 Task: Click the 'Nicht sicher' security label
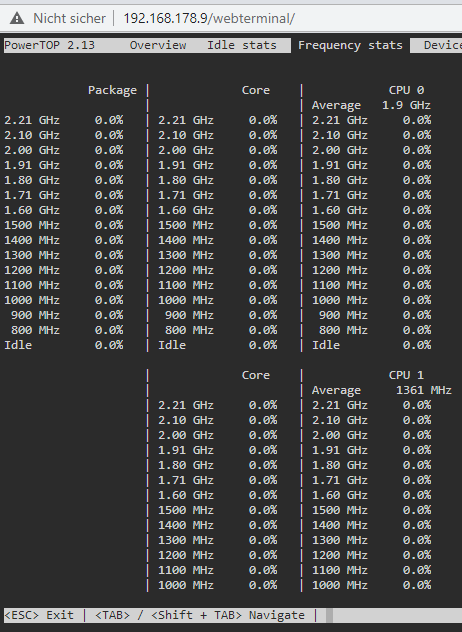69,18
